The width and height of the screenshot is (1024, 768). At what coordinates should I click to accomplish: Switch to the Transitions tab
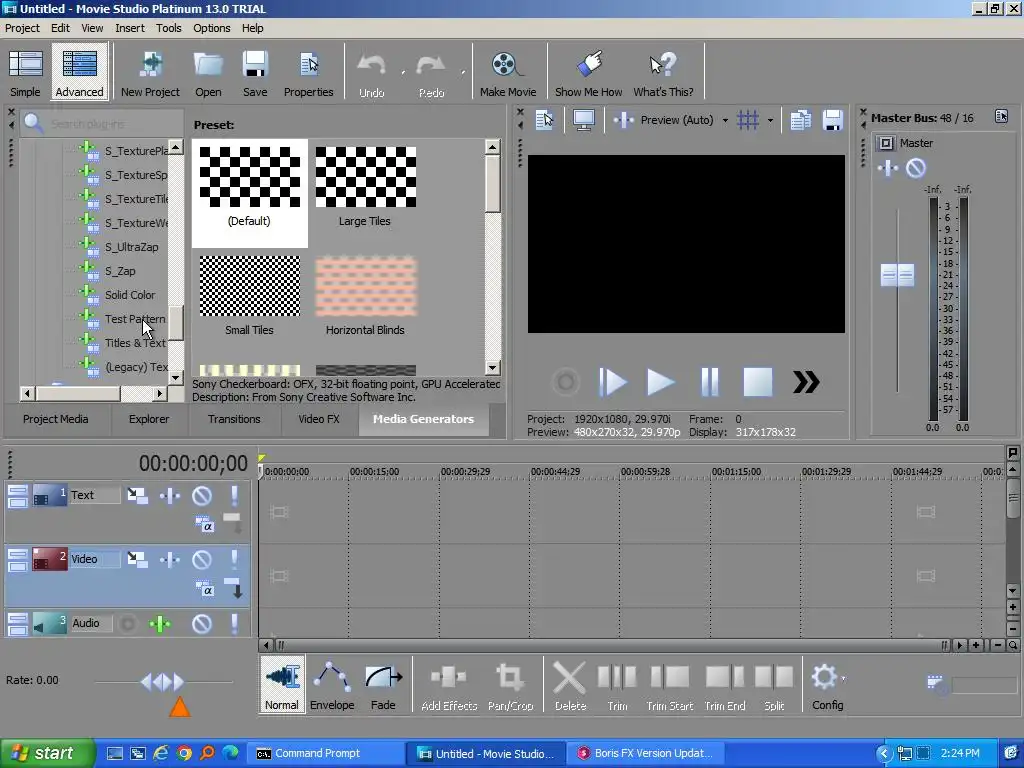pos(234,419)
